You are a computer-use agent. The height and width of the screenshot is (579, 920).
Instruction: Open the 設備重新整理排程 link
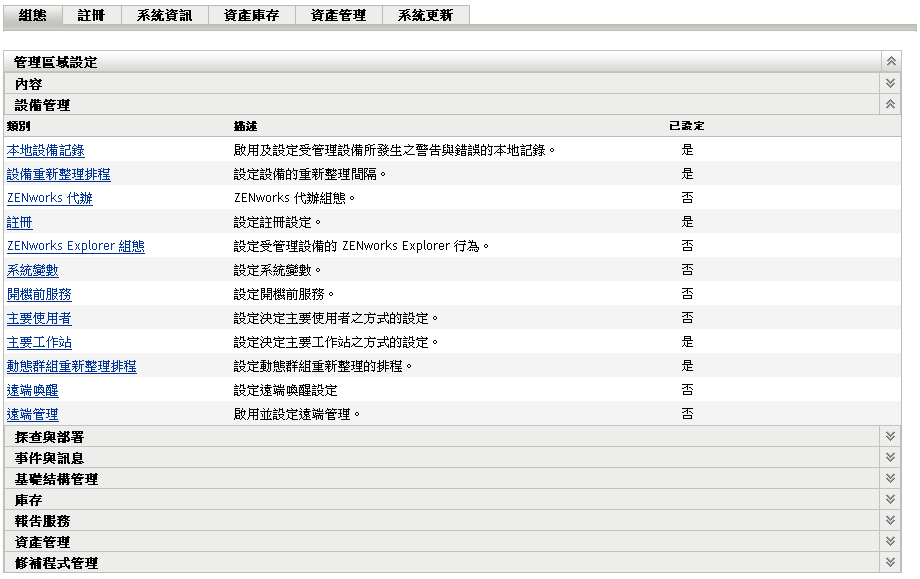(x=59, y=174)
